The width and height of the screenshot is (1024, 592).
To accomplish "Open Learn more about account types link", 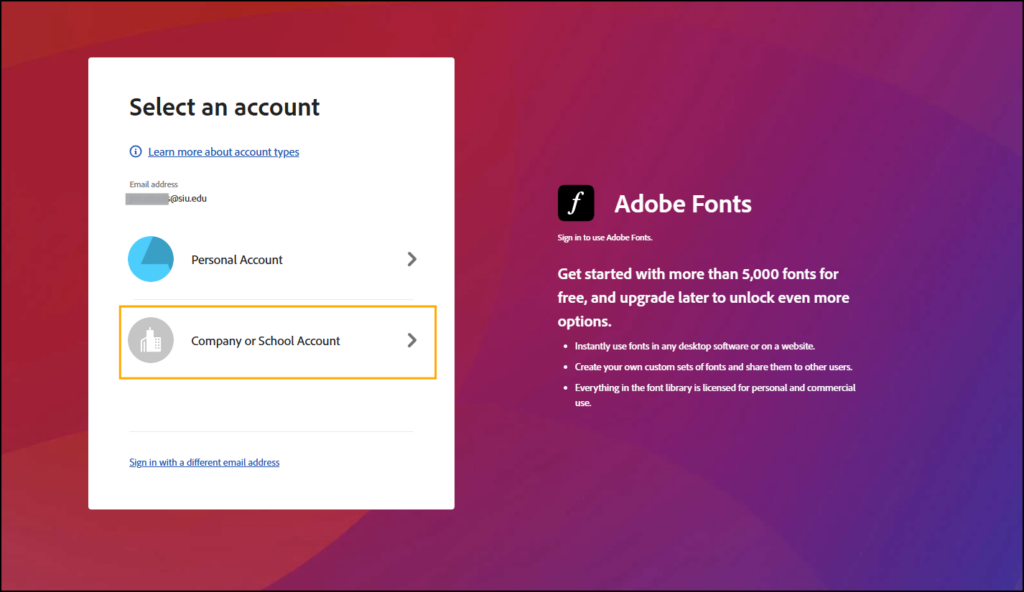I will coord(223,152).
